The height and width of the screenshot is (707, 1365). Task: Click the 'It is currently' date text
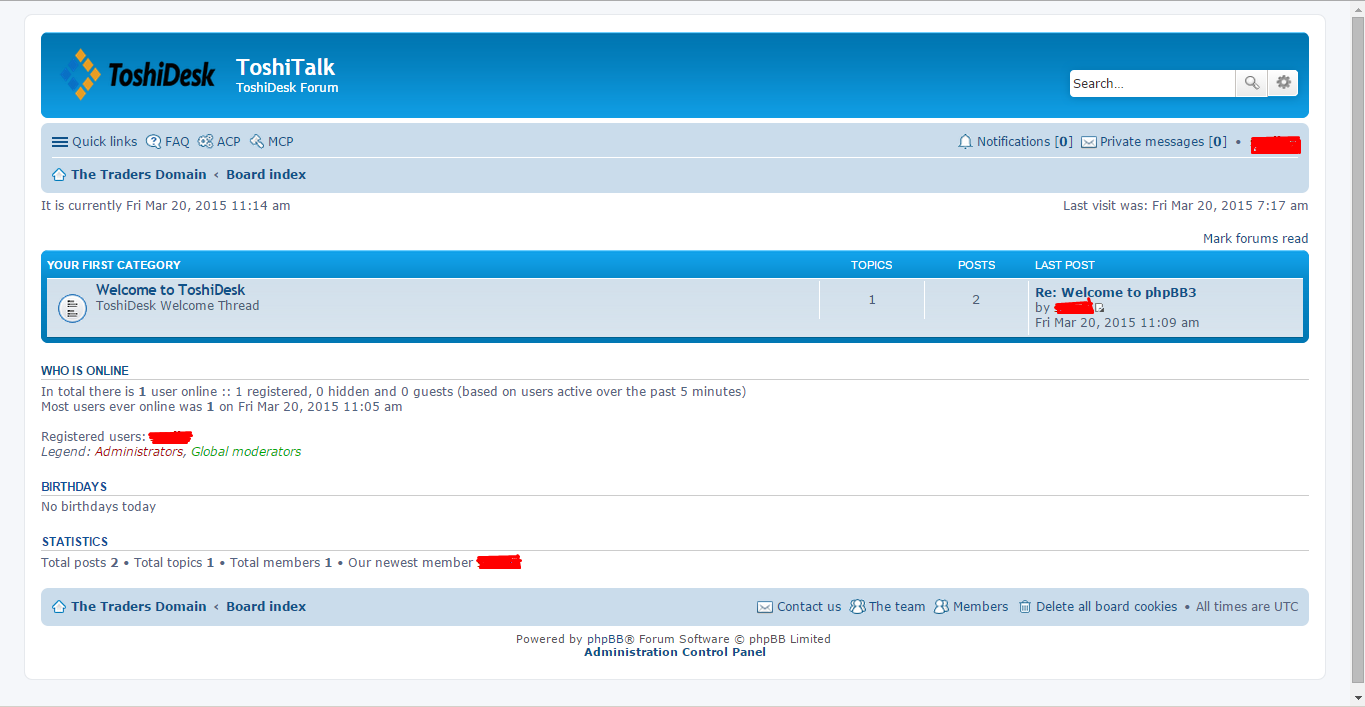point(166,206)
